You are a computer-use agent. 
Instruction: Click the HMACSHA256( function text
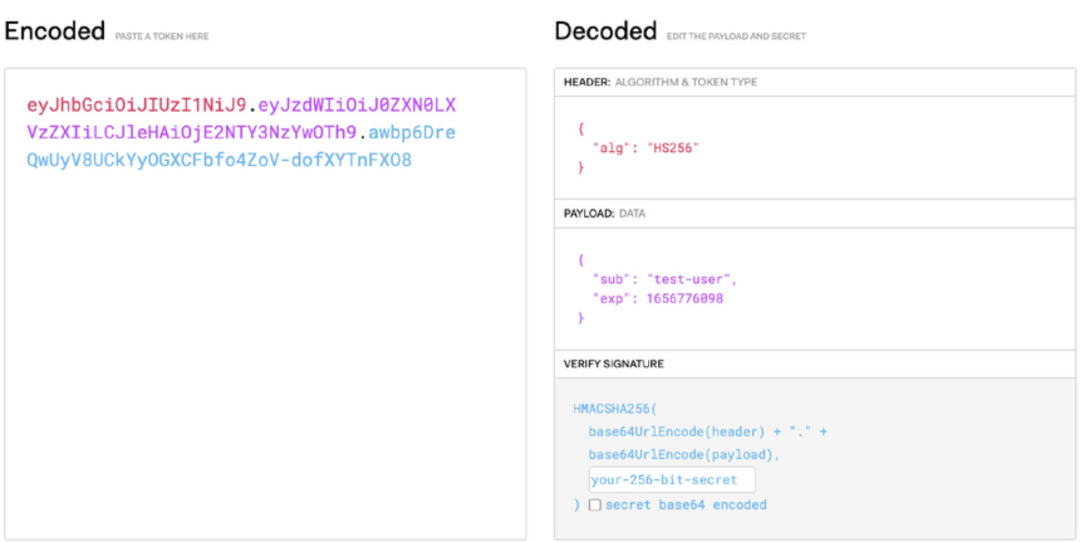point(616,409)
